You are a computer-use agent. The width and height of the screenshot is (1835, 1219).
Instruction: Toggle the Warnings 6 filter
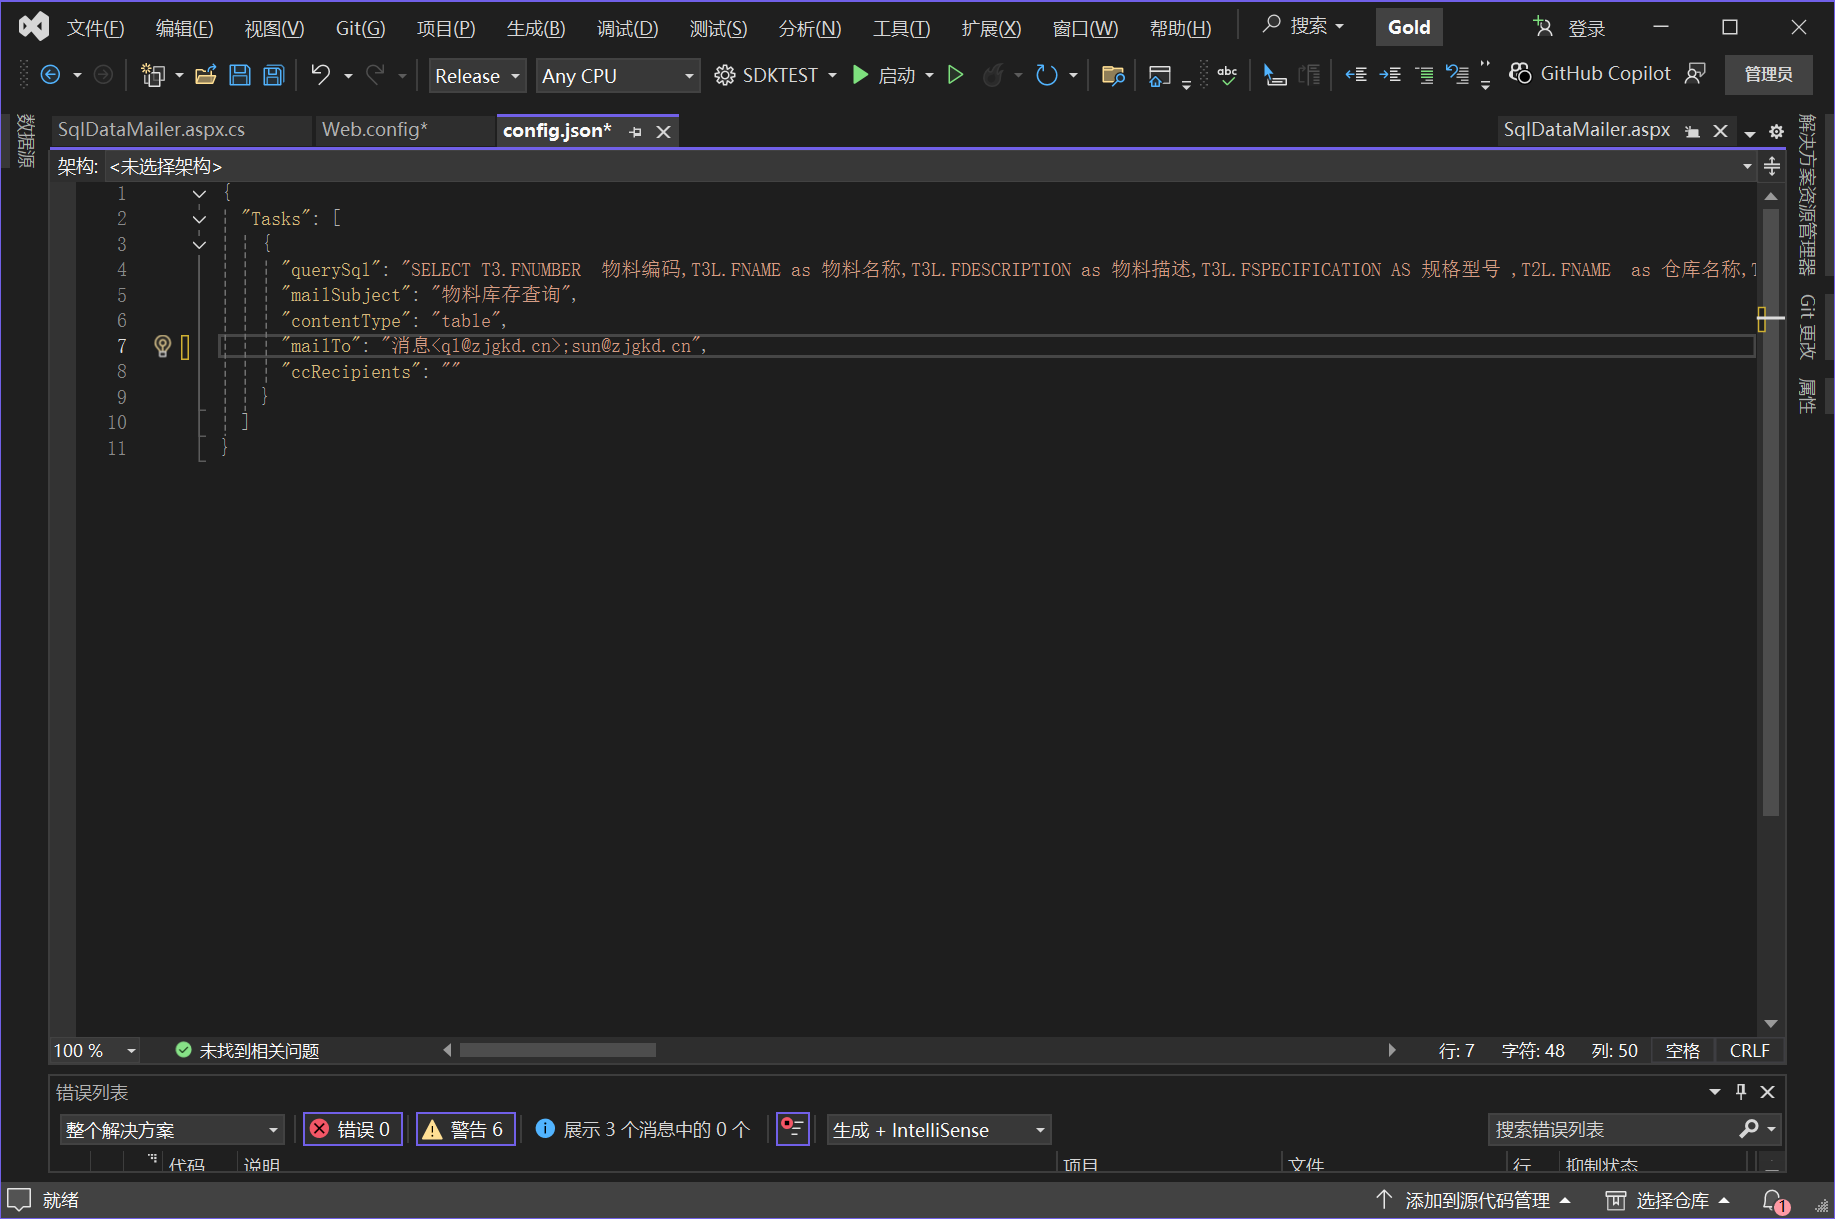465,1130
